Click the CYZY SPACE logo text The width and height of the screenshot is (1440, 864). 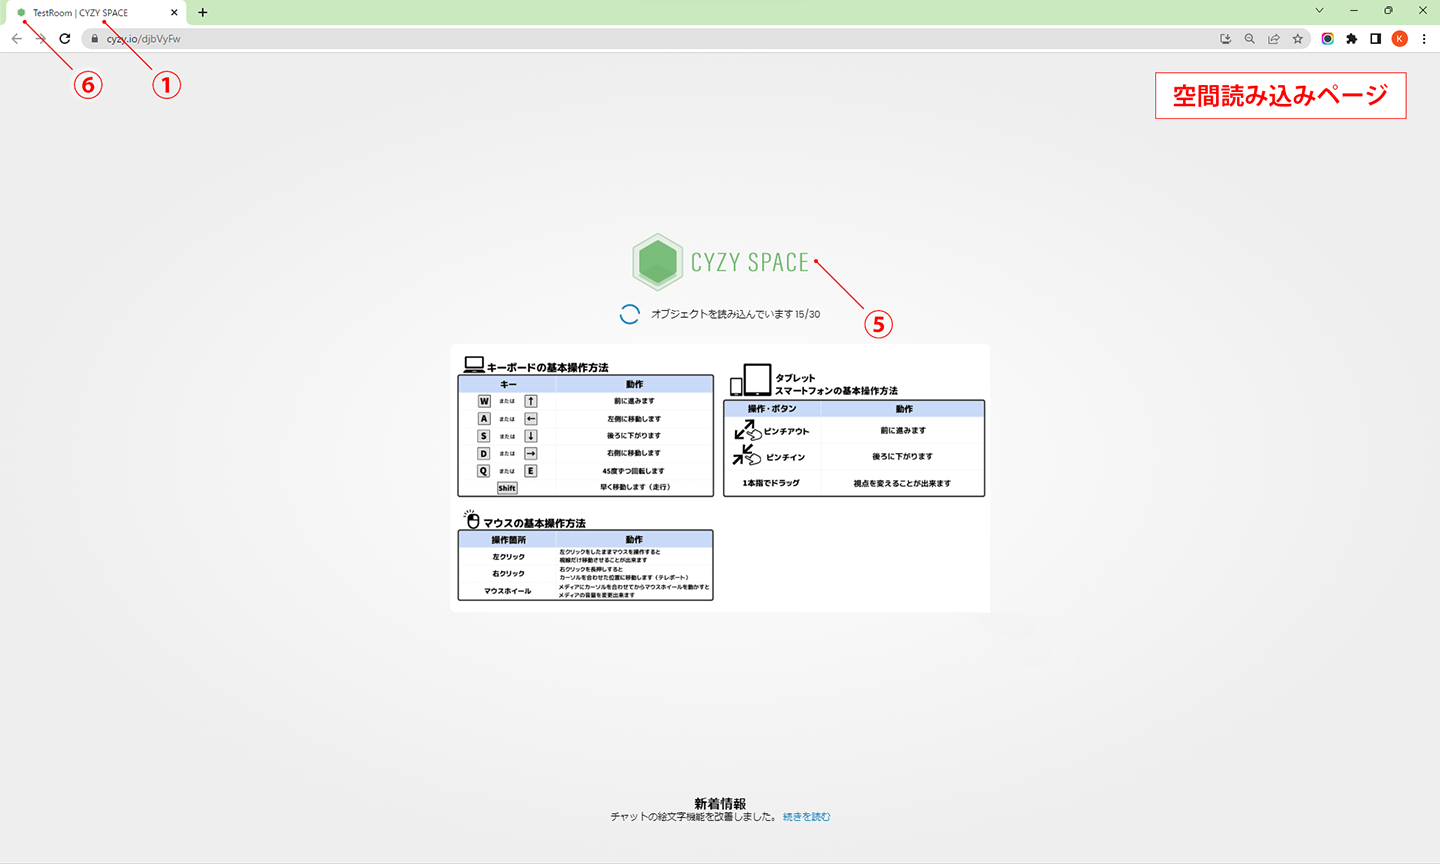(750, 262)
